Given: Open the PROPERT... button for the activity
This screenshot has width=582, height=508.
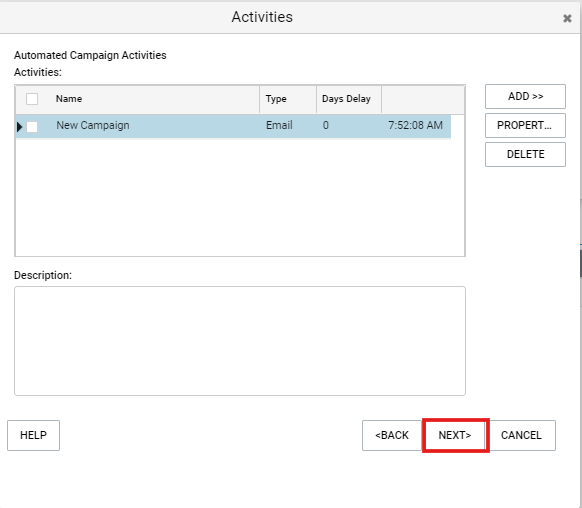Looking at the screenshot, I should pos(525,125).
